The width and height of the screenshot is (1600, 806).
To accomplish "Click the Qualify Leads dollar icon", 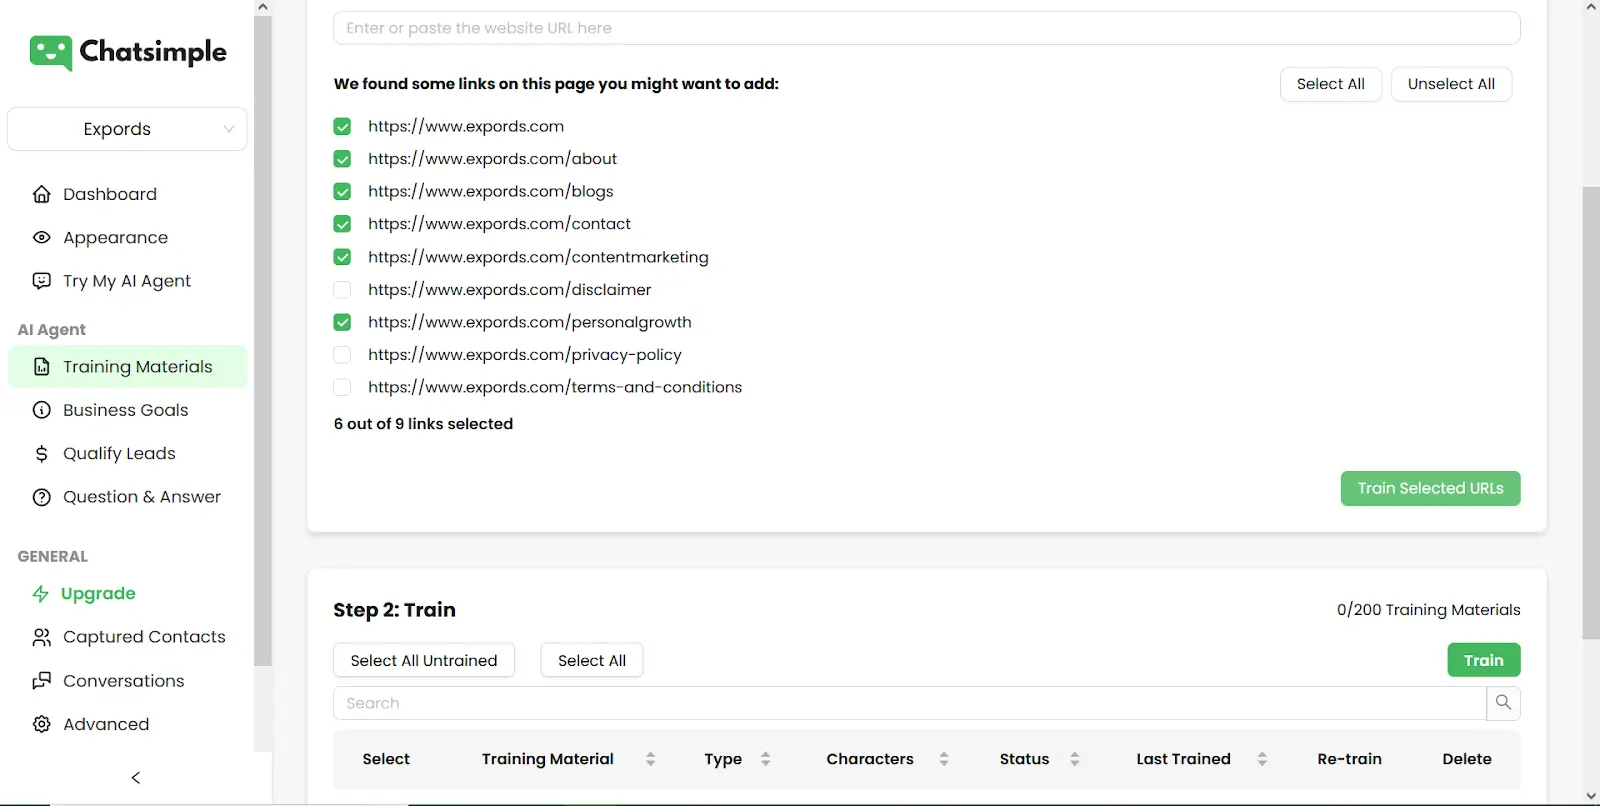I will pos(42,454).
